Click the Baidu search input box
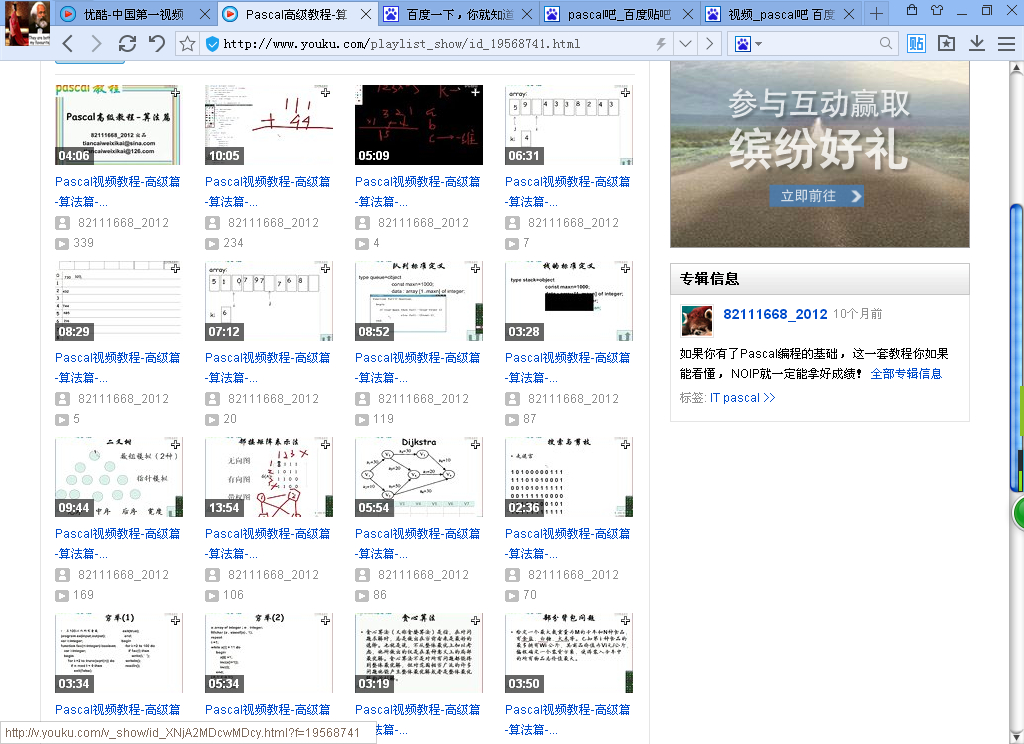This screenshot has height=744, width=1024. point(820,44)
